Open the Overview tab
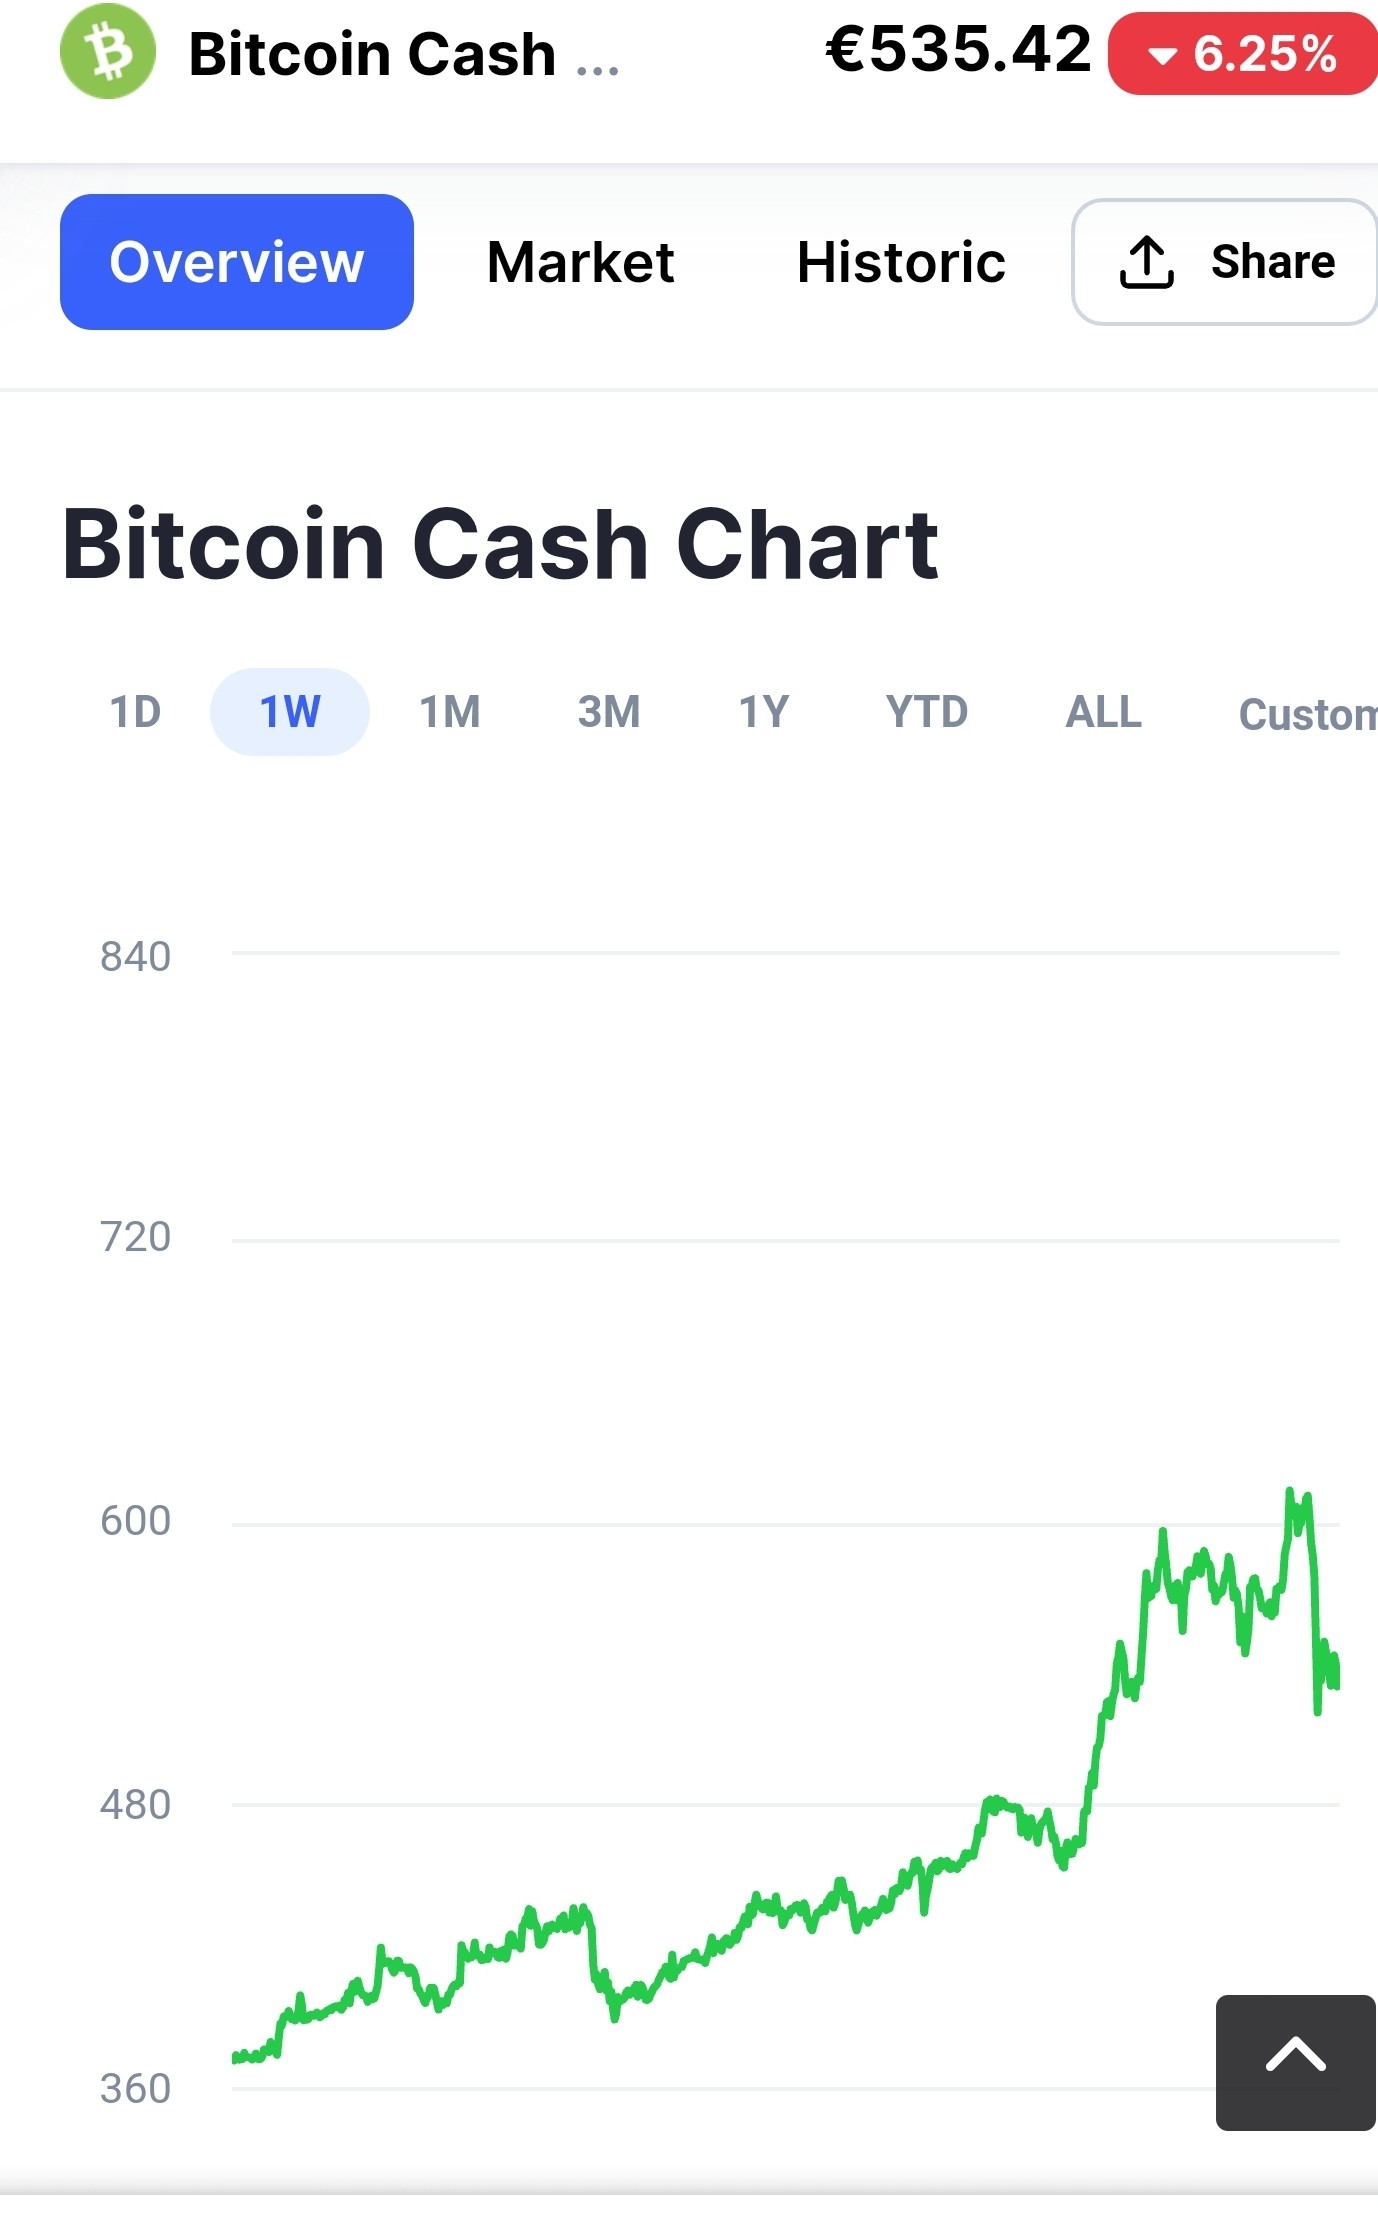 237,262
